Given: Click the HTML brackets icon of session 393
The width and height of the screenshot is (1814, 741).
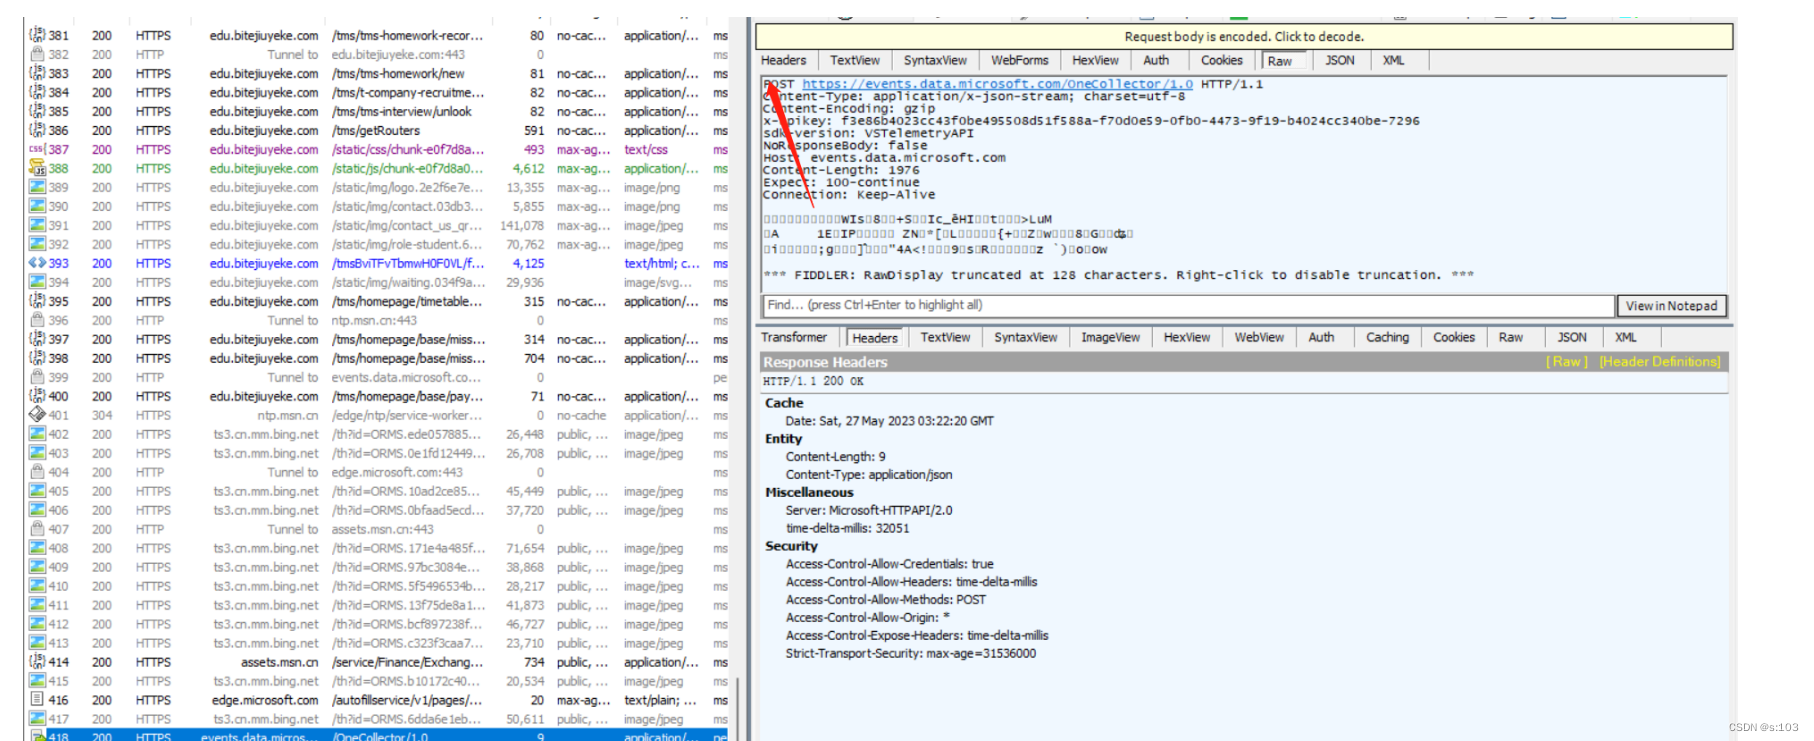Looking at the screenshot, I should coord(37,263).
